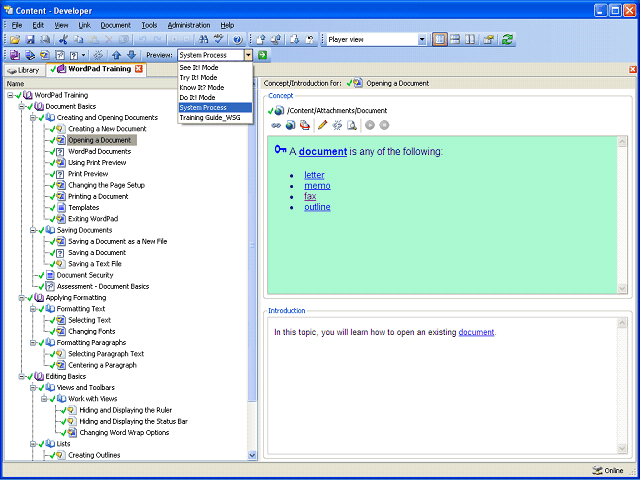Open the Administration menu
The image size is (640, 480).
pyautogui.click(x=189, y=25)
